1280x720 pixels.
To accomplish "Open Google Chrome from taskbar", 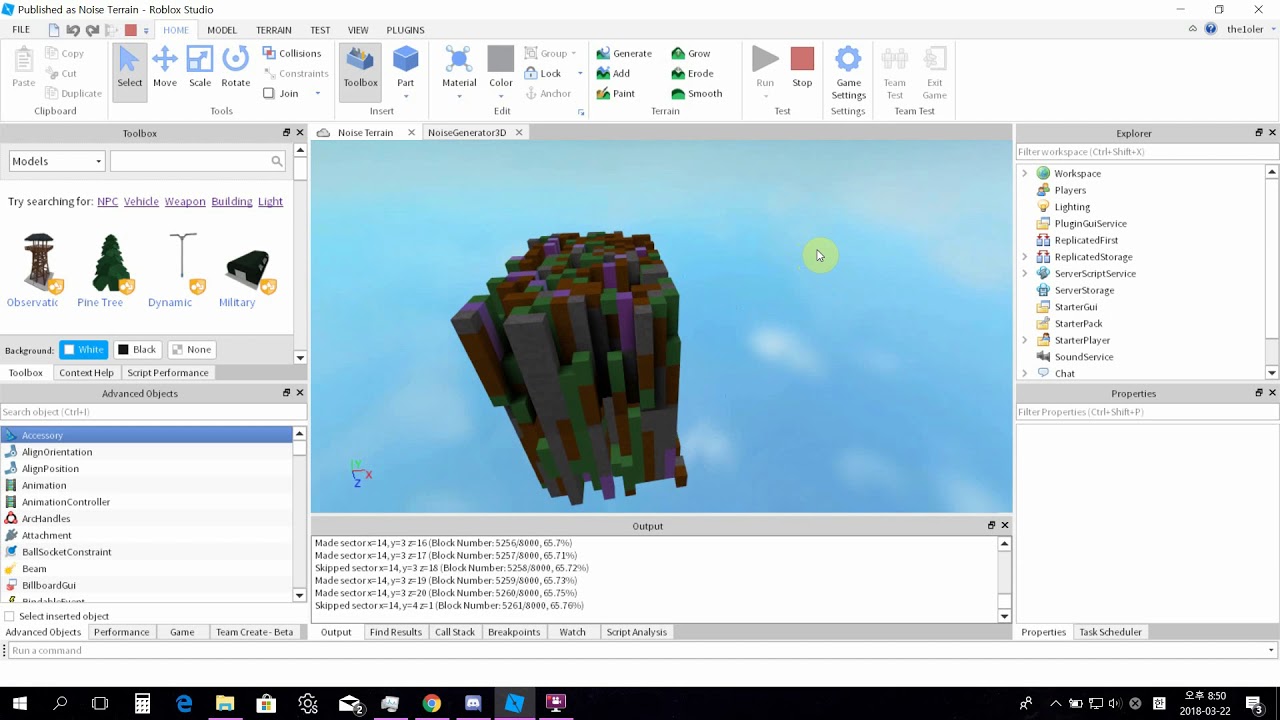I will 431,703.
